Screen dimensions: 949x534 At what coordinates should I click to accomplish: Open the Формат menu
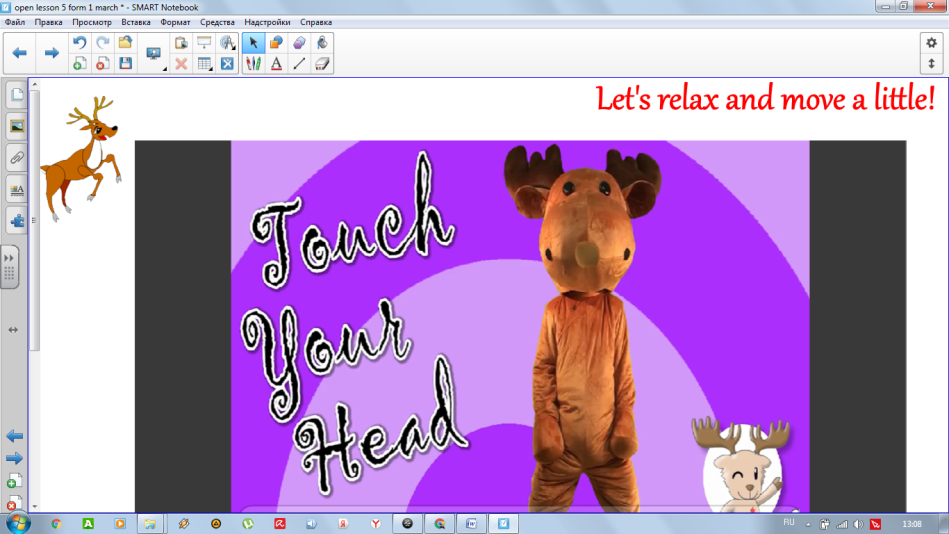pos(175,22)
